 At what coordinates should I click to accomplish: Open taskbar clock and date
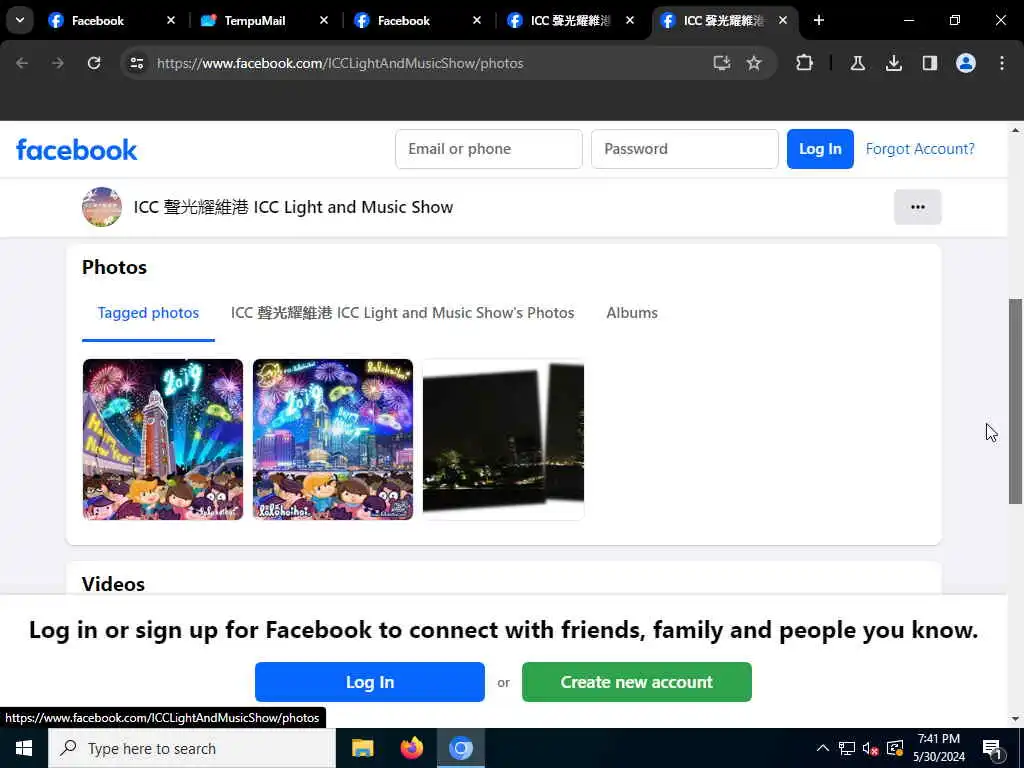939,748
